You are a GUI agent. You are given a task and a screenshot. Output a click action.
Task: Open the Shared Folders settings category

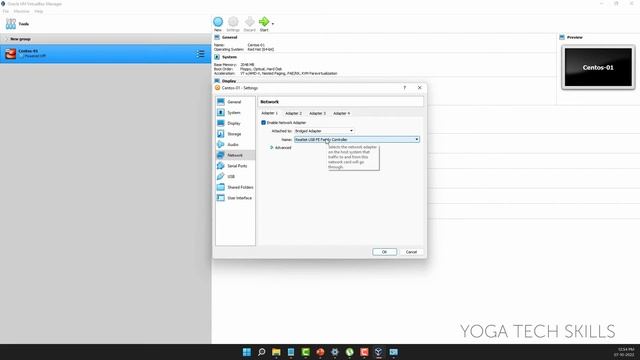point(235,187)
